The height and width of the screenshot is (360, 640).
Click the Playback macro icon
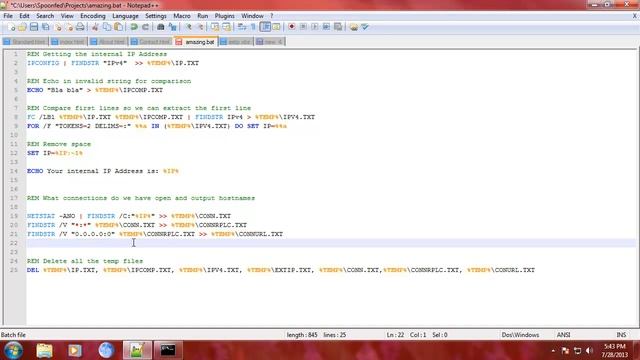(x=315, y=27)
